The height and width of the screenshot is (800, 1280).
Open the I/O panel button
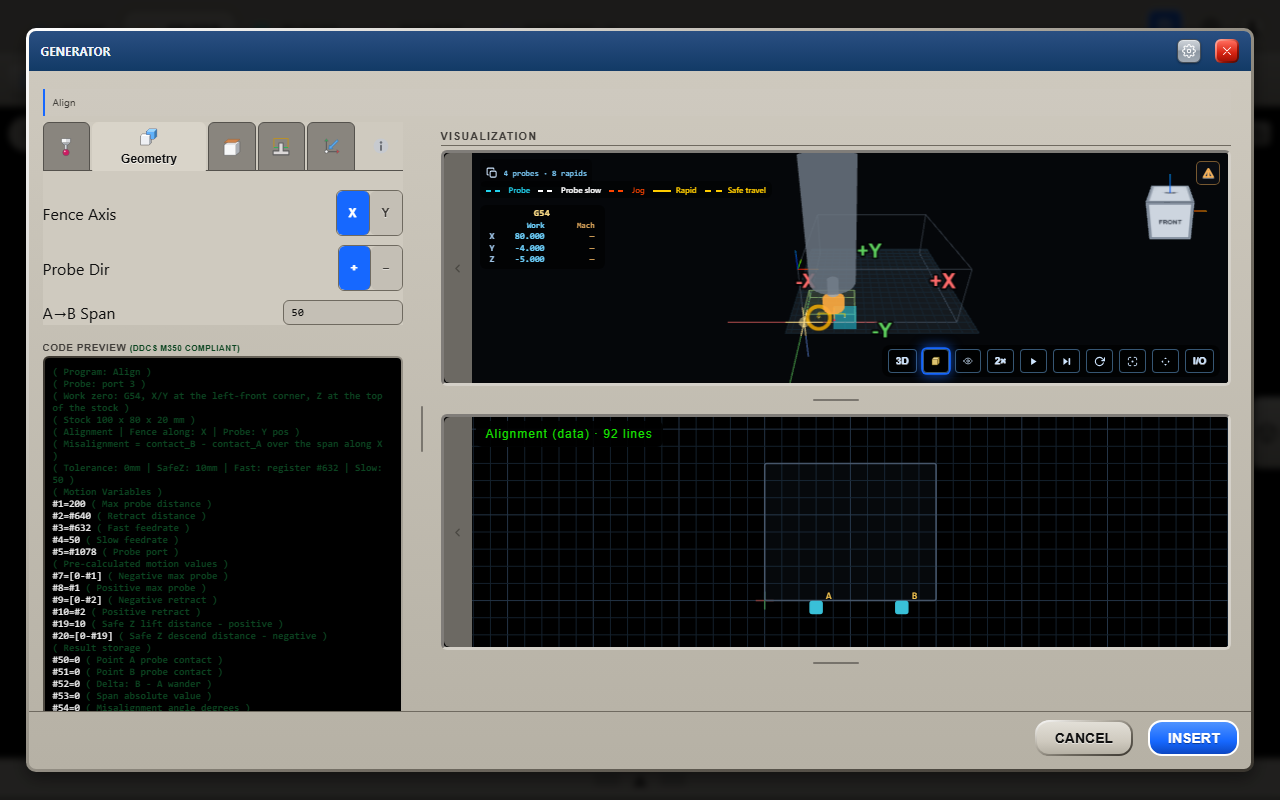tap(1199, 361)
